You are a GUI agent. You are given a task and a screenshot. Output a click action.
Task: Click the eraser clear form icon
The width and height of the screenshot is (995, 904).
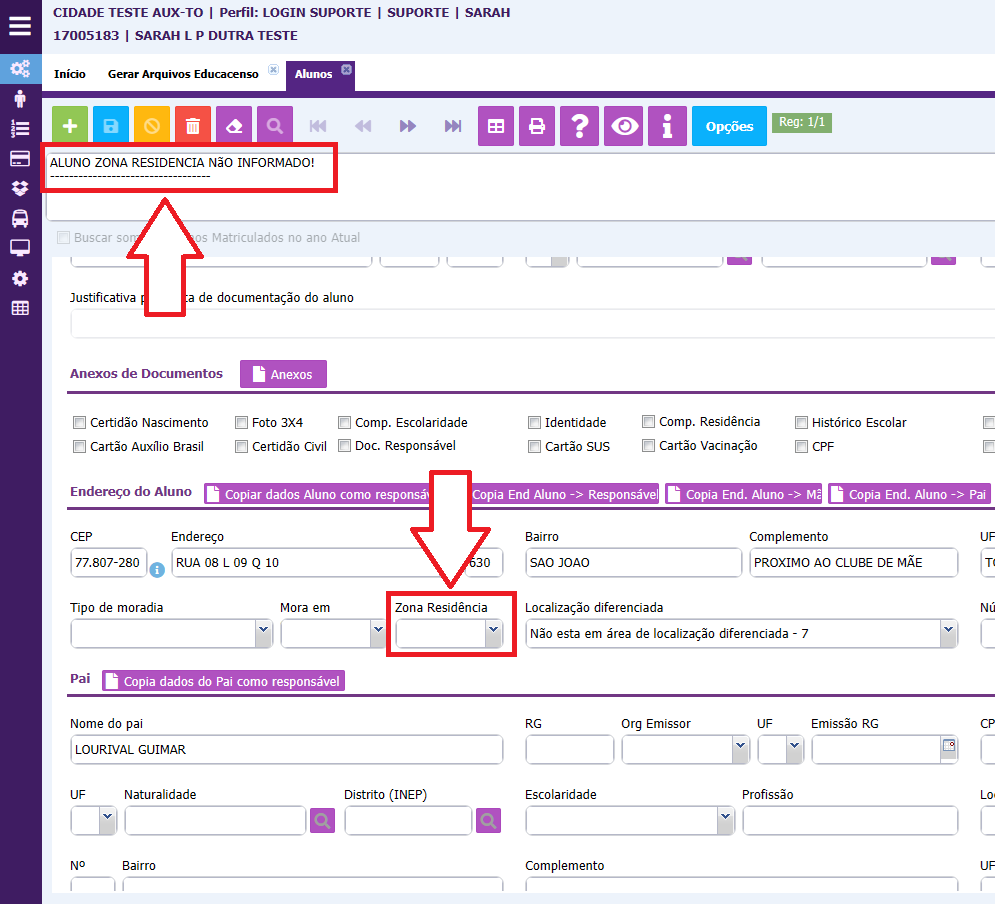pos(234,126)
